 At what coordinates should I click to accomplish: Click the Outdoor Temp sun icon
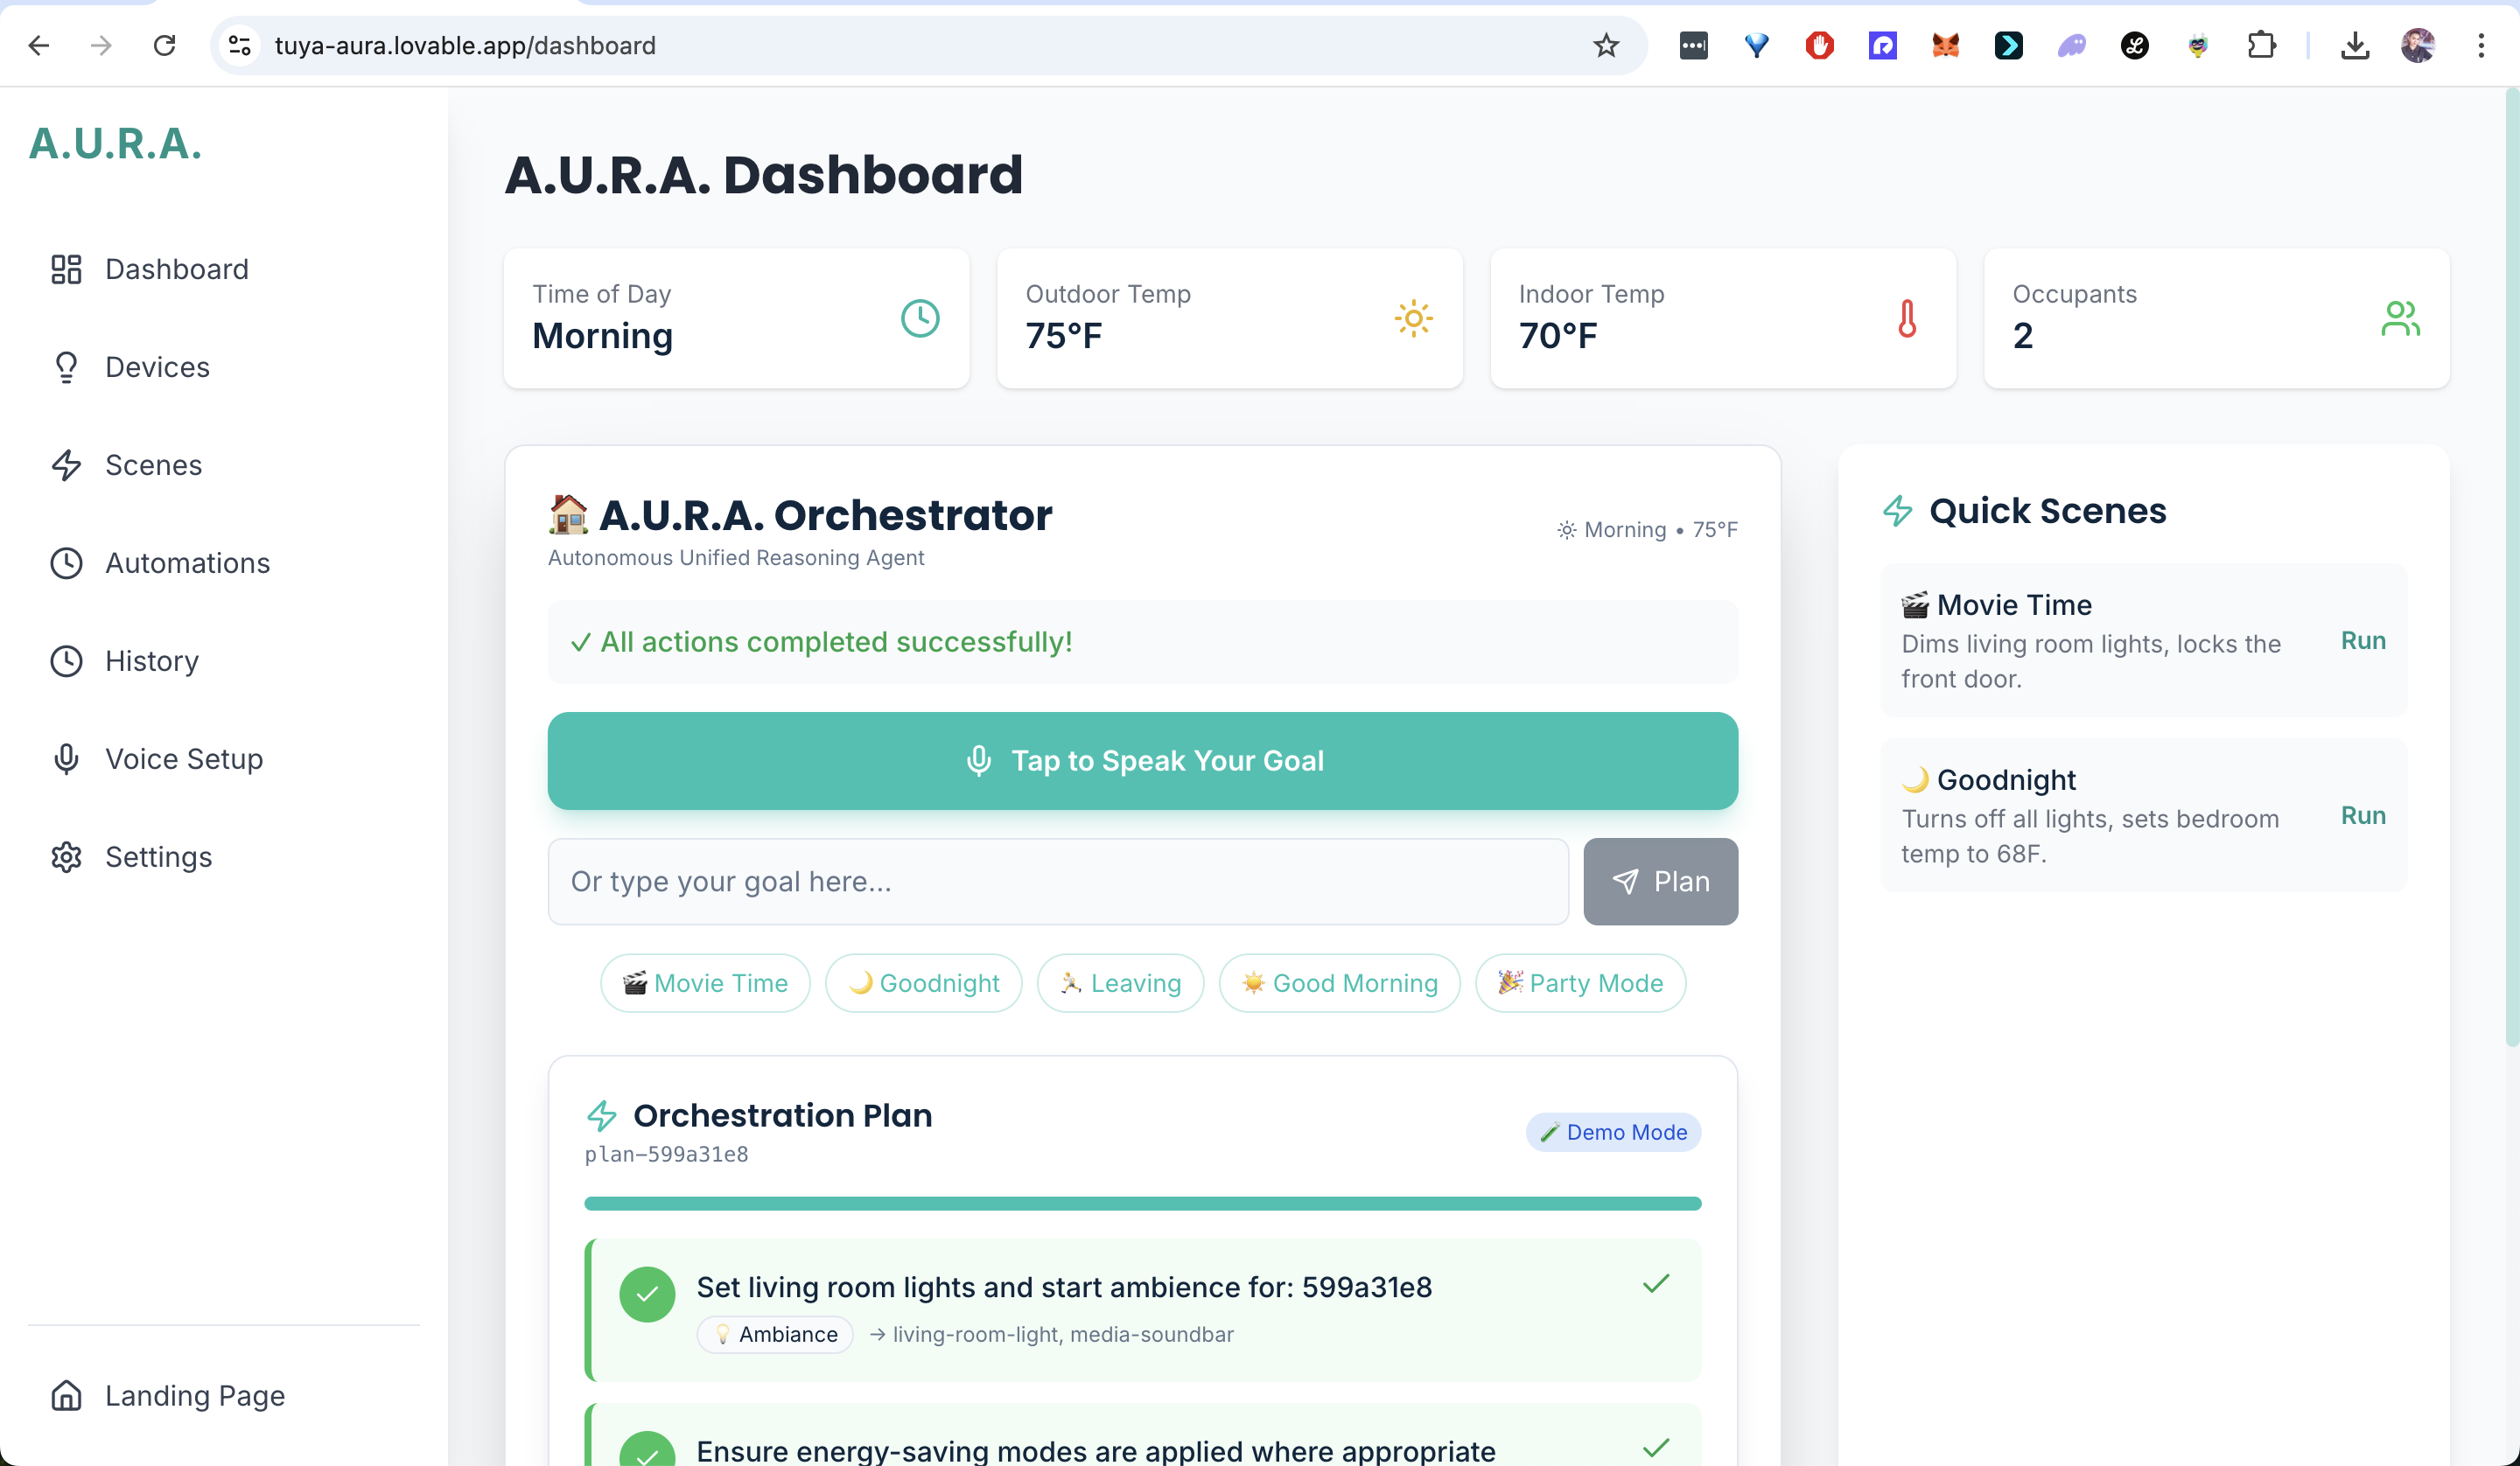click(1413, 318)
